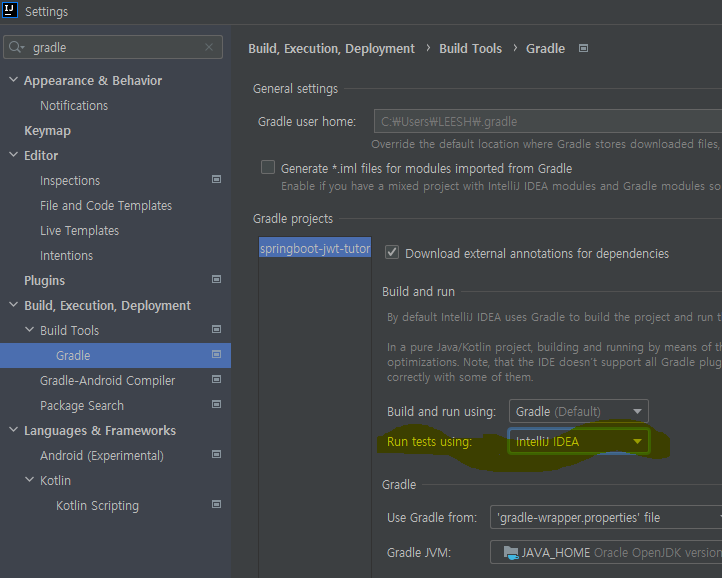The width and height of the screenshot is (722, 578).
Task: Click the Gradle breadcrumb
Action: click(546, 48)
